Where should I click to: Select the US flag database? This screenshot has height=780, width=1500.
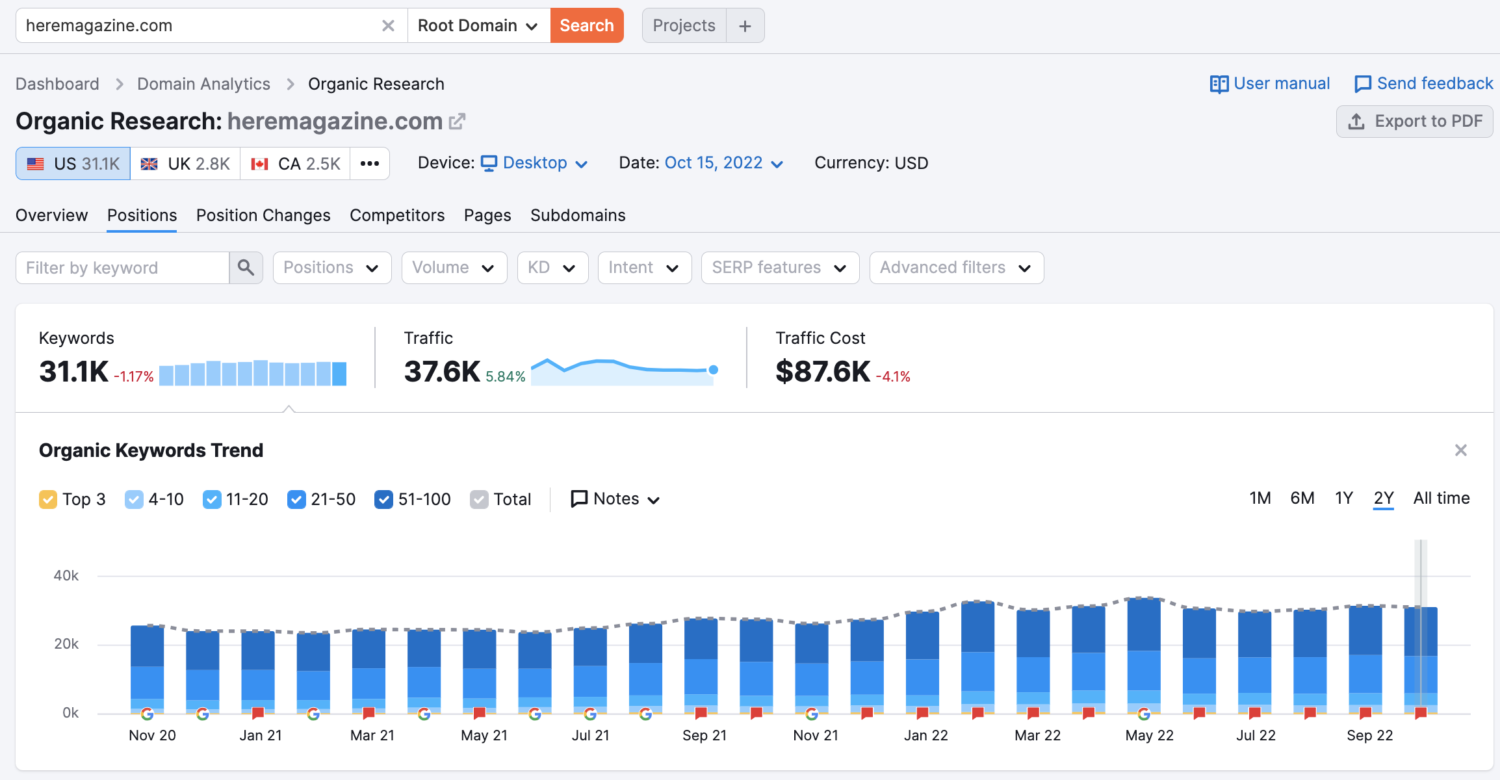coord(73,163)
